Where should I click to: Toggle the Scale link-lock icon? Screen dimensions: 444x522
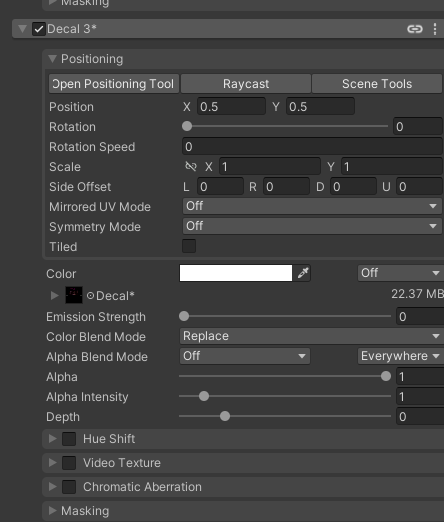pos(191,166)
